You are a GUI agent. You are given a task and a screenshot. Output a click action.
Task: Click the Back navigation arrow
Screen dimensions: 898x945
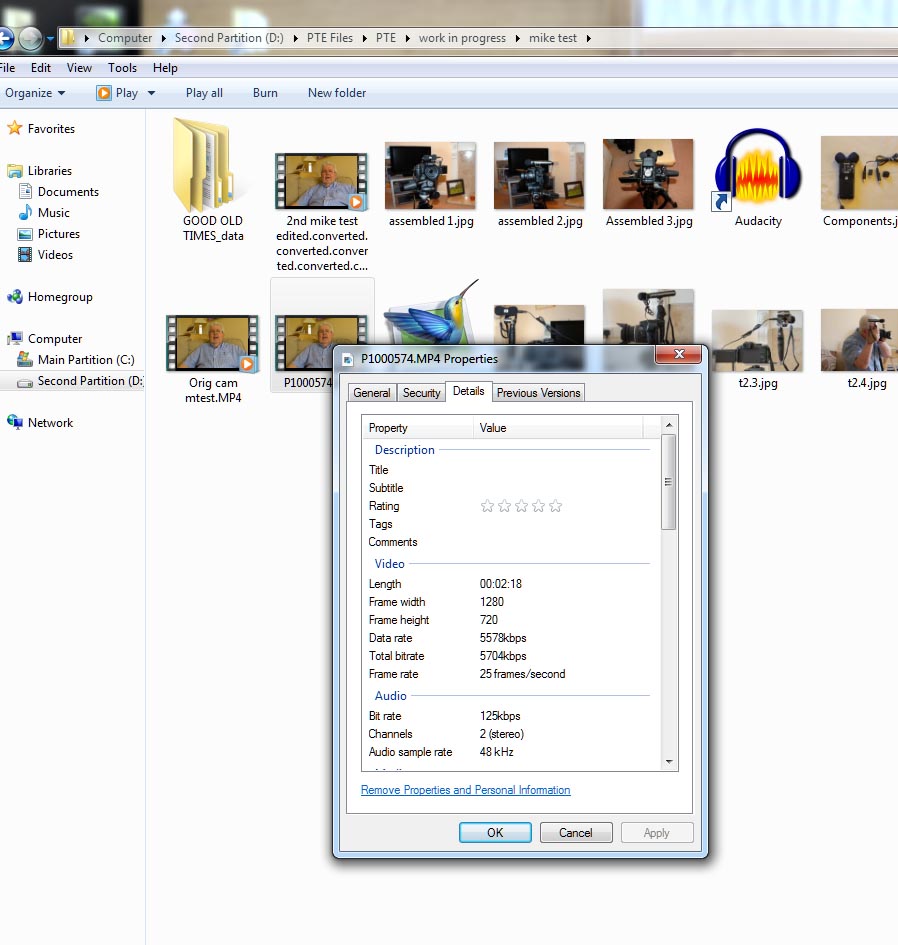[x=5, y=39]
